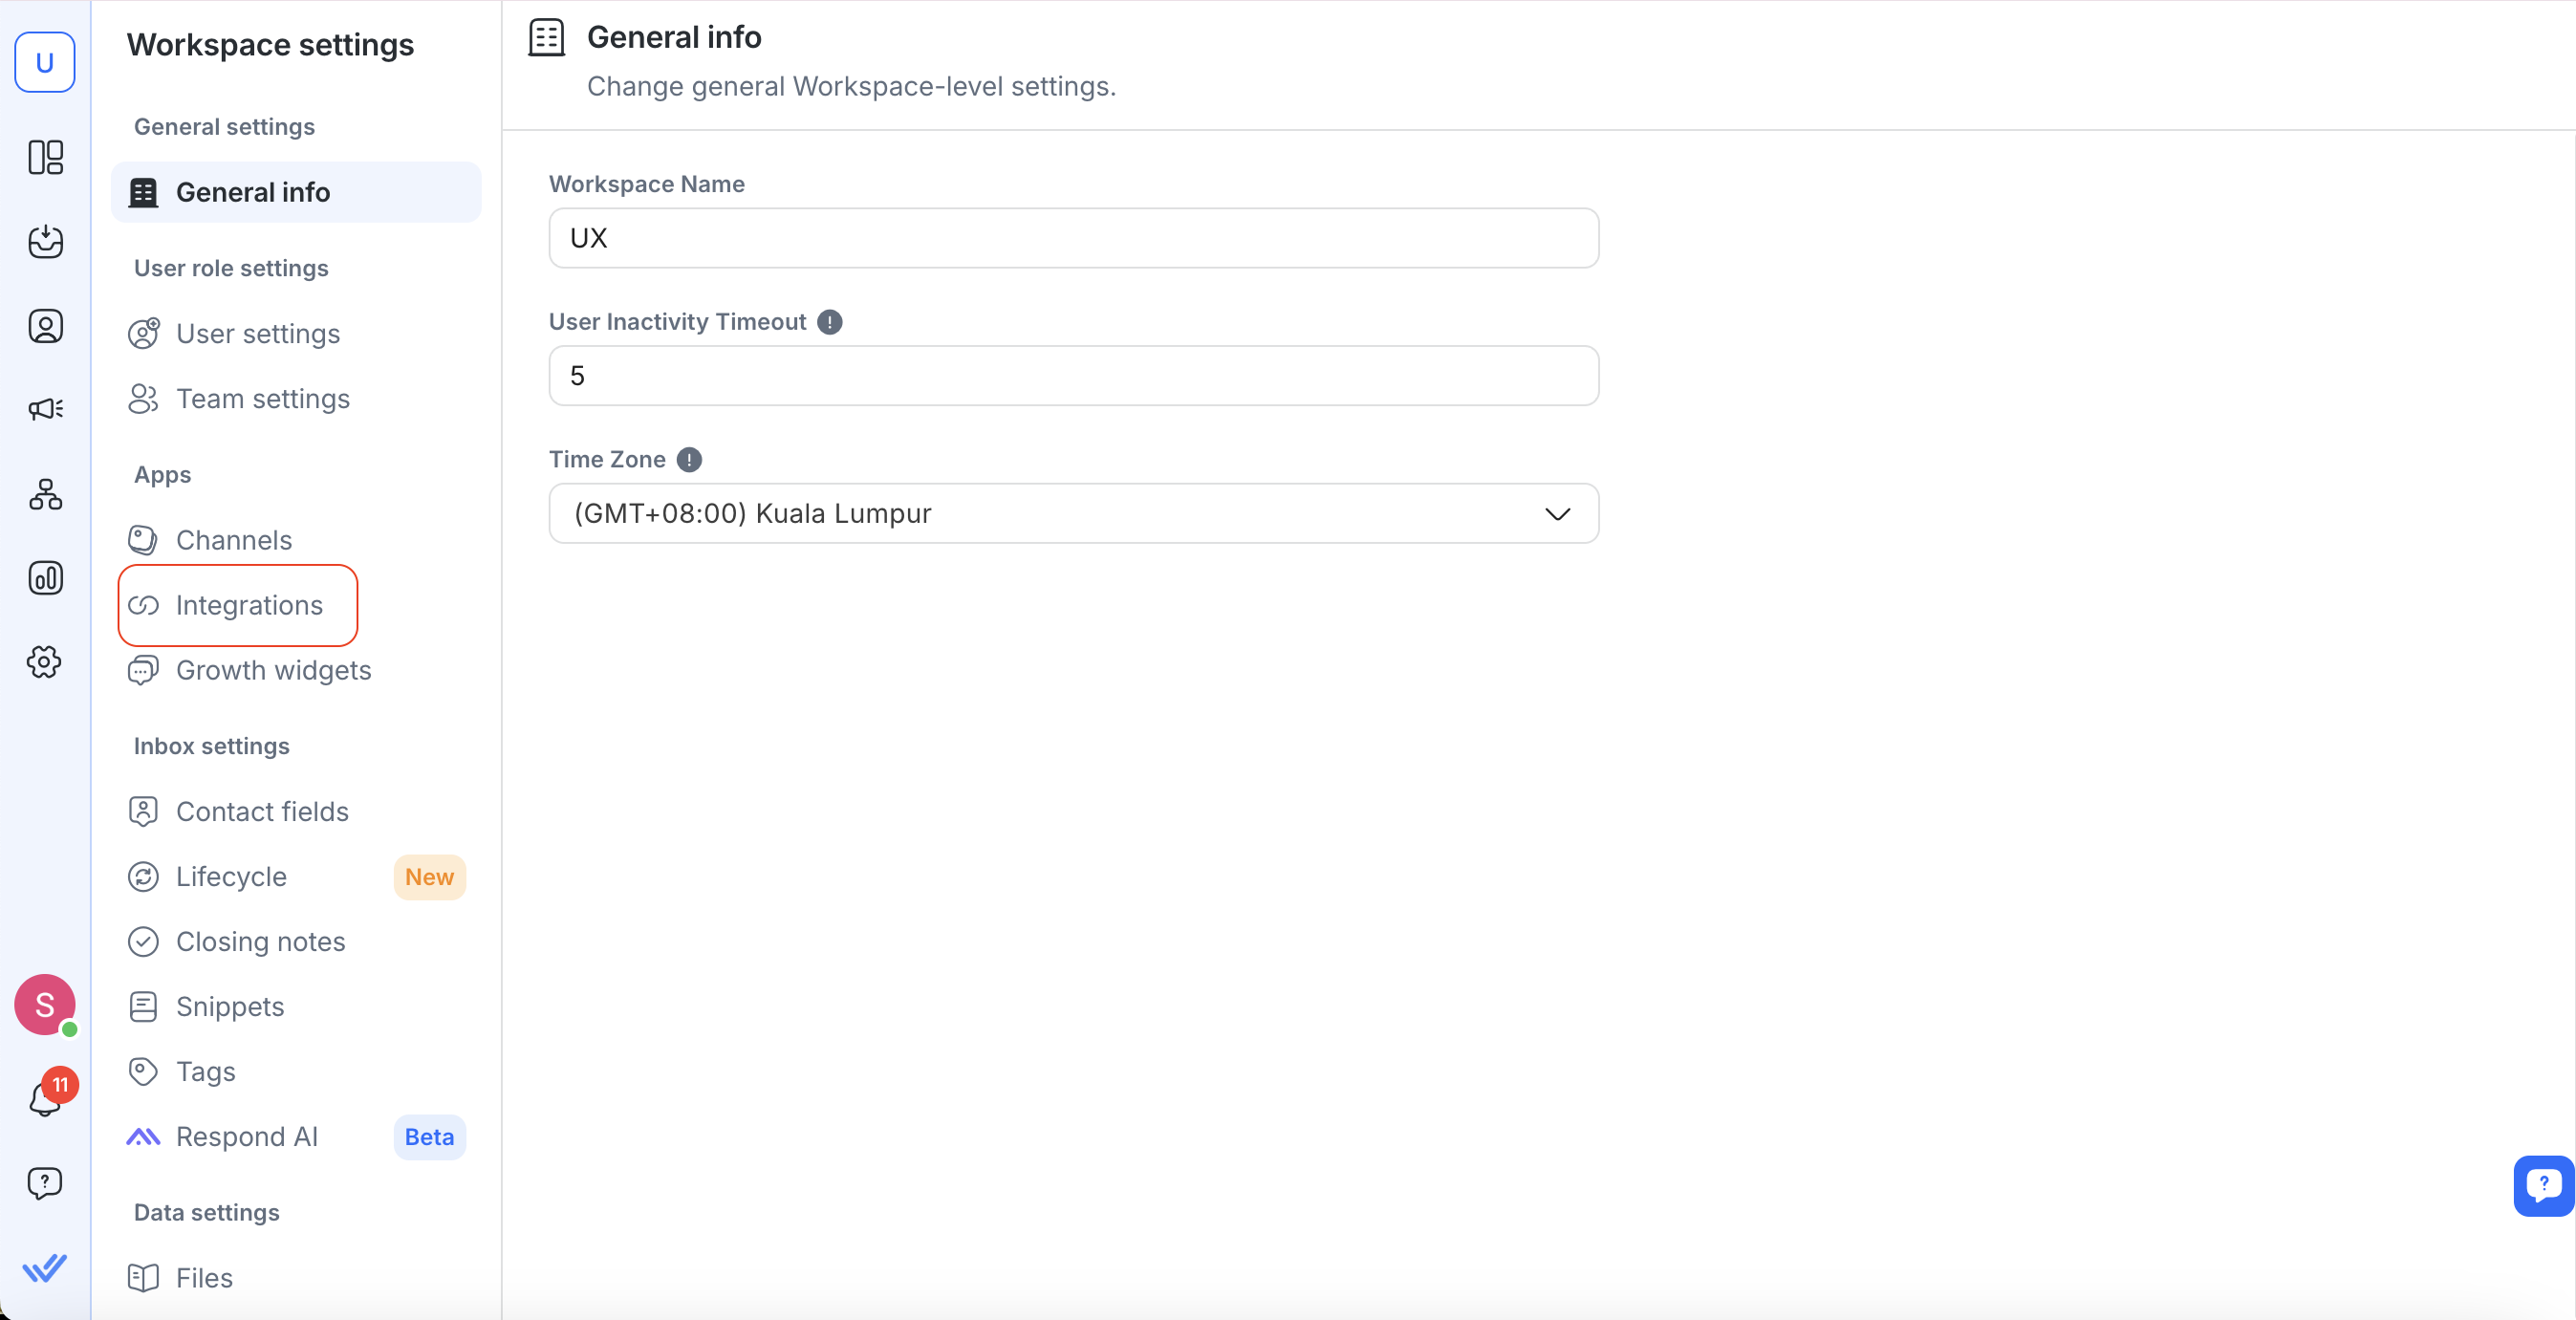Viewport: 2576px width, 1320px height.
Task: Click the Workspace Name input field
Action: click(x=1073, y=238)
